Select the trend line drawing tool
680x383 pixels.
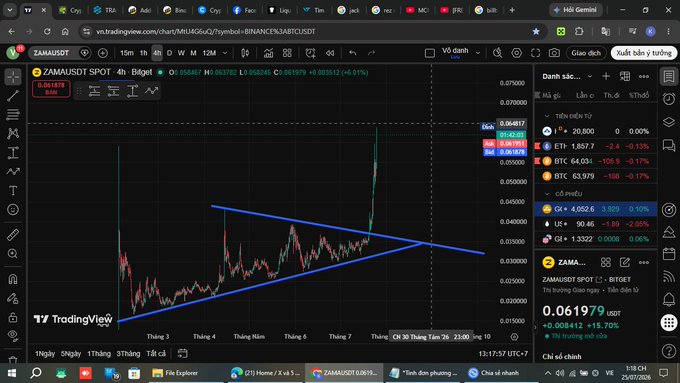click(x=13, y=96)
